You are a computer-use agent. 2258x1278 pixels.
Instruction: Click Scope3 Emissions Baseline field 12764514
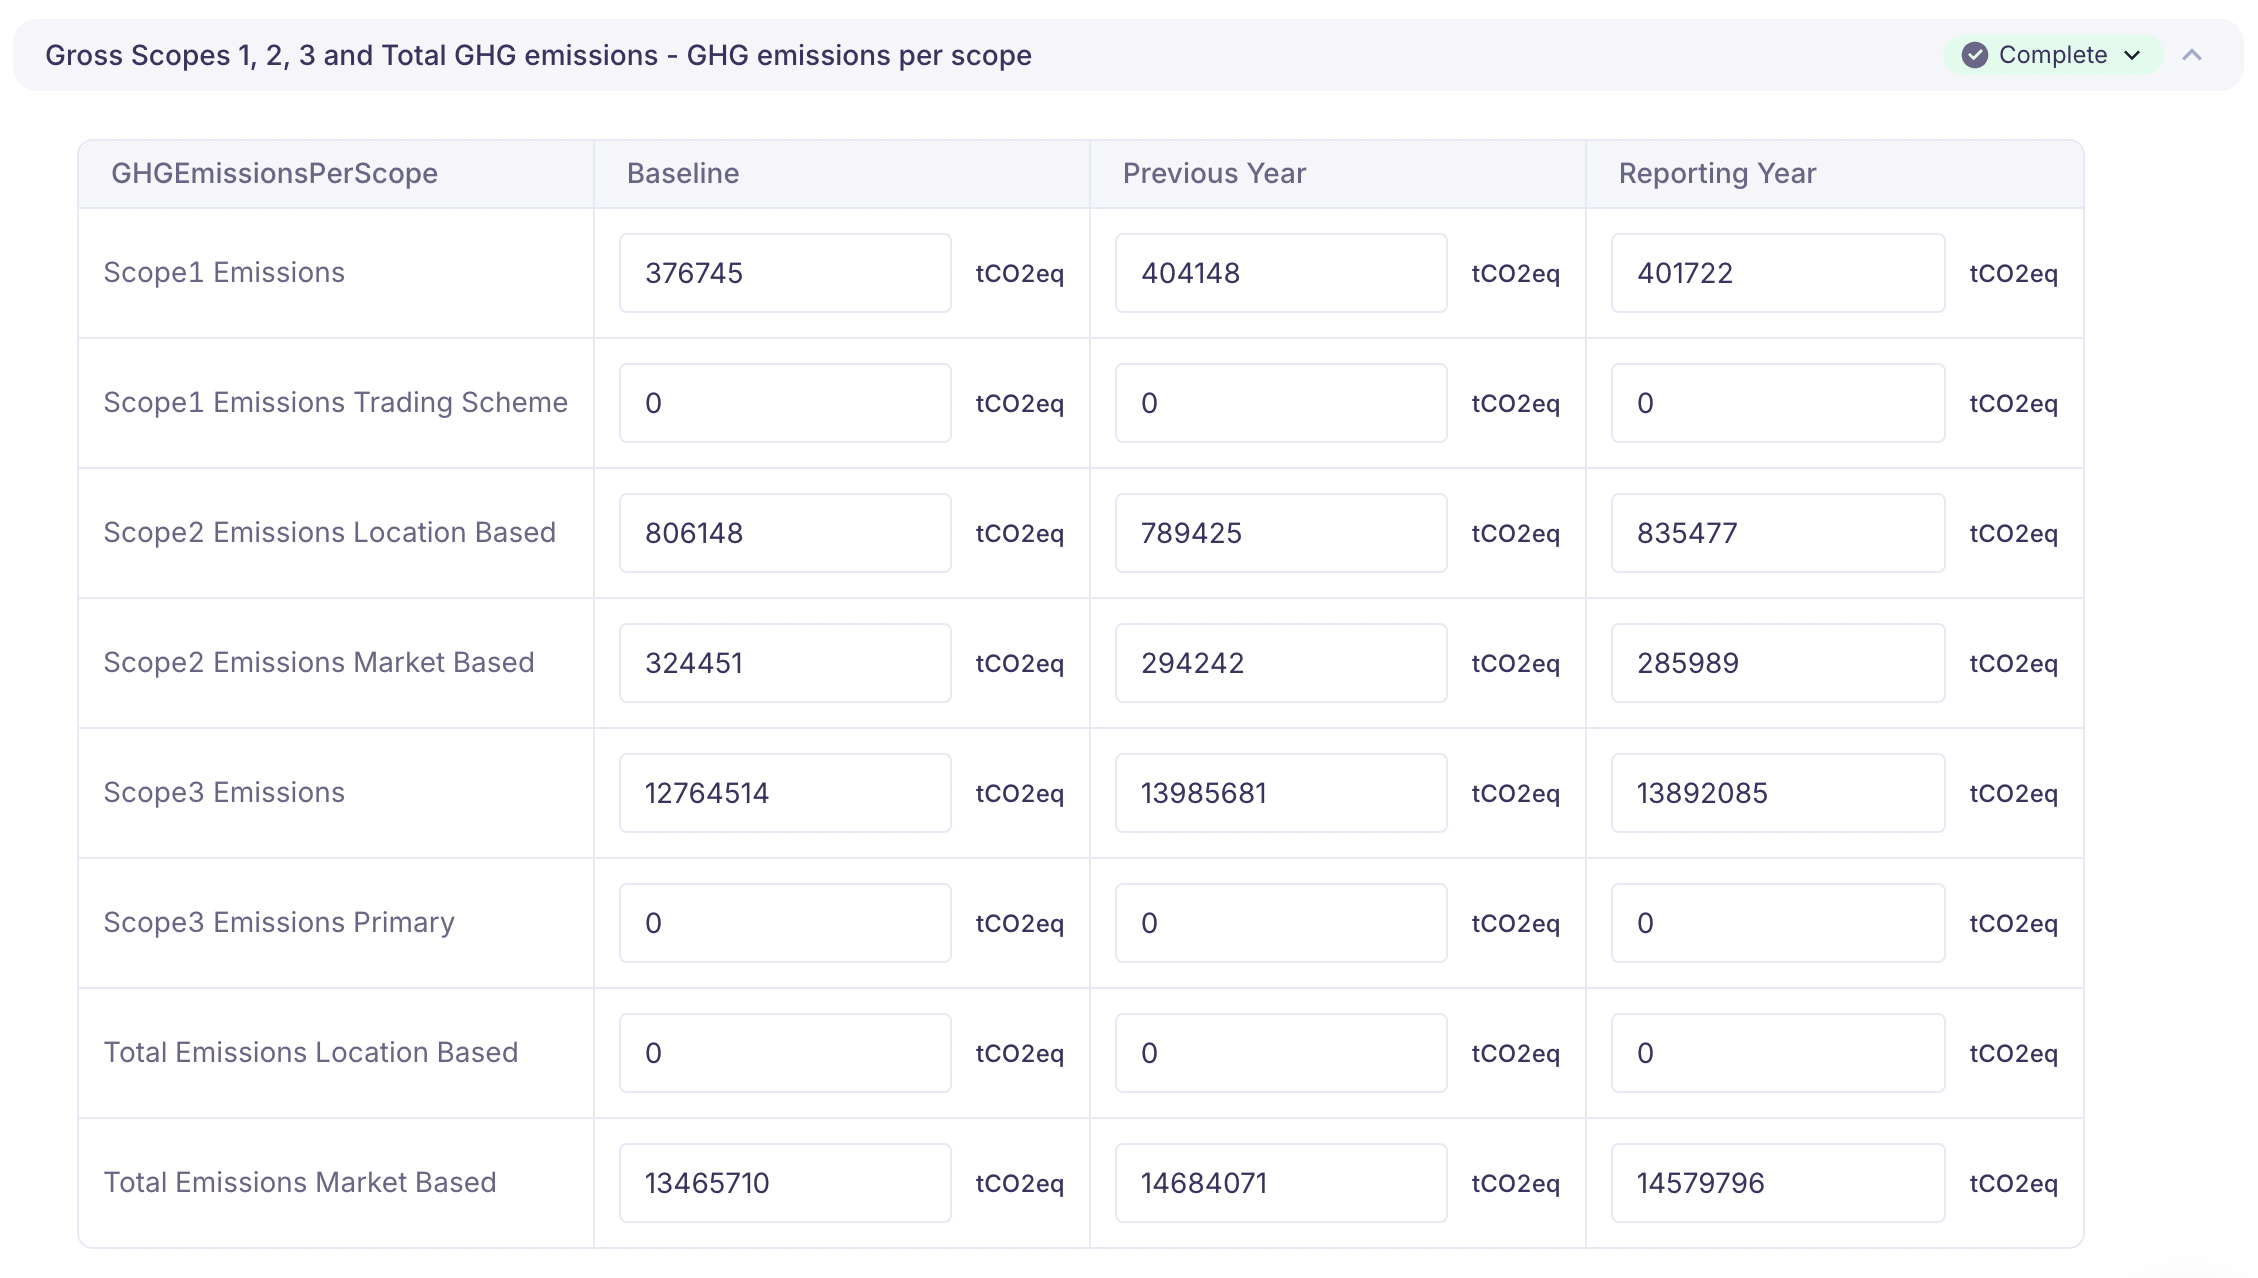[x=784, y=793]
